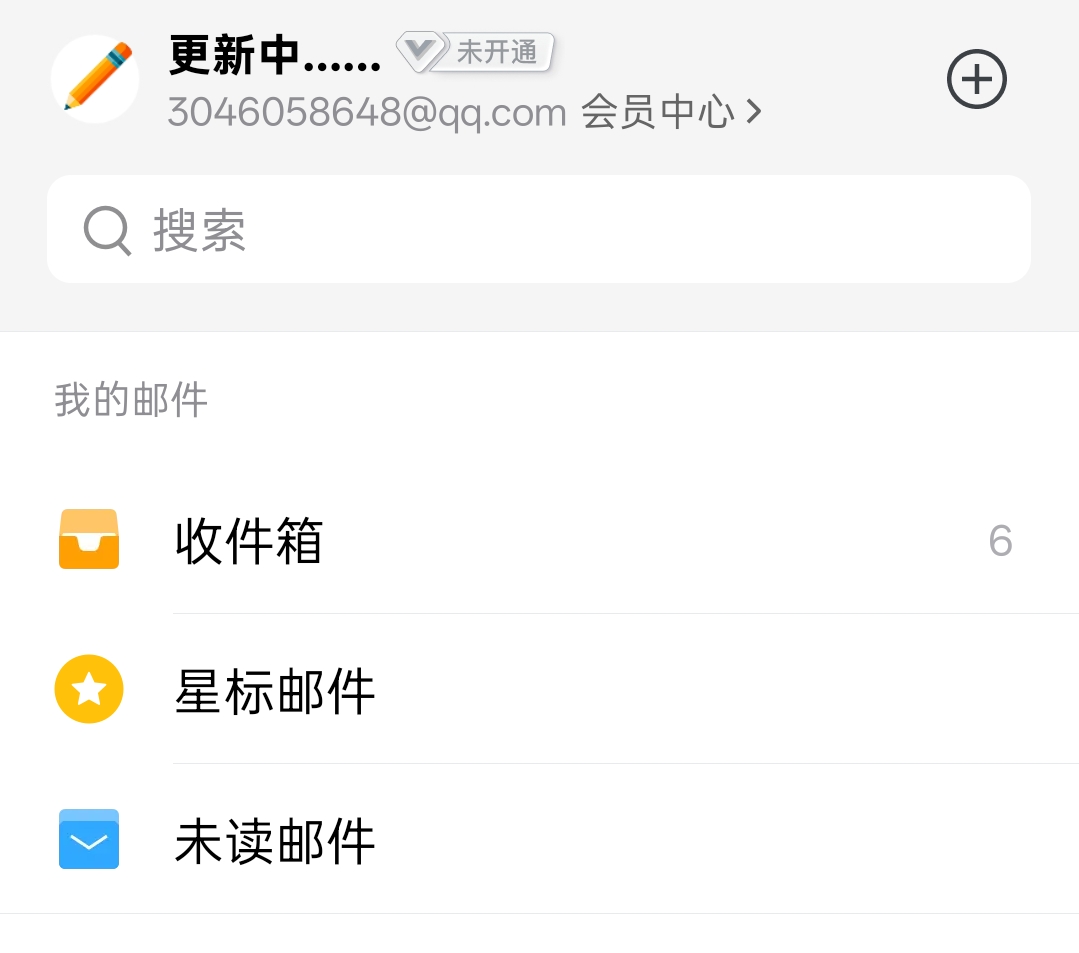Open the 未读邮件 folder
Screen dimensions: 1079x953
[275, 841]
